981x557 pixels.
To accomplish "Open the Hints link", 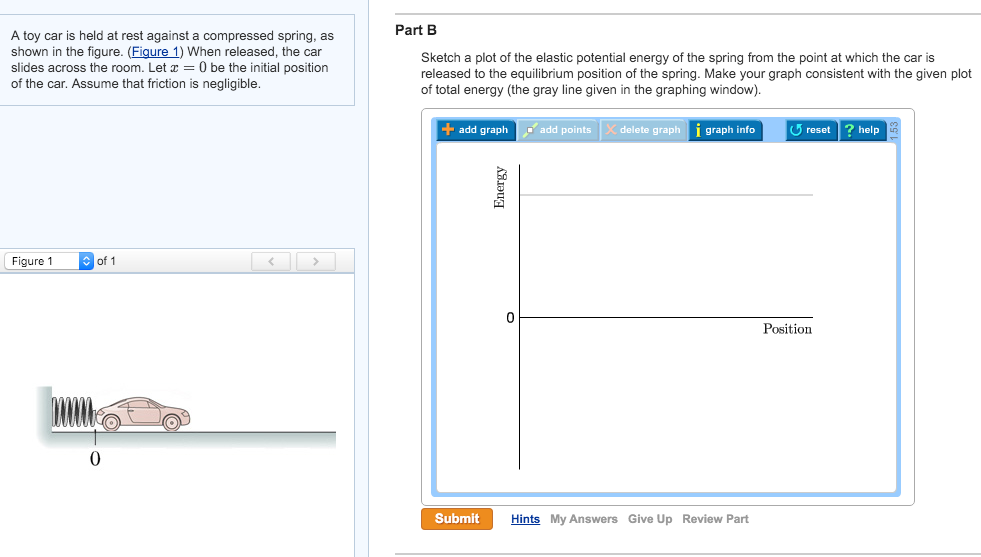I will 525,519.
